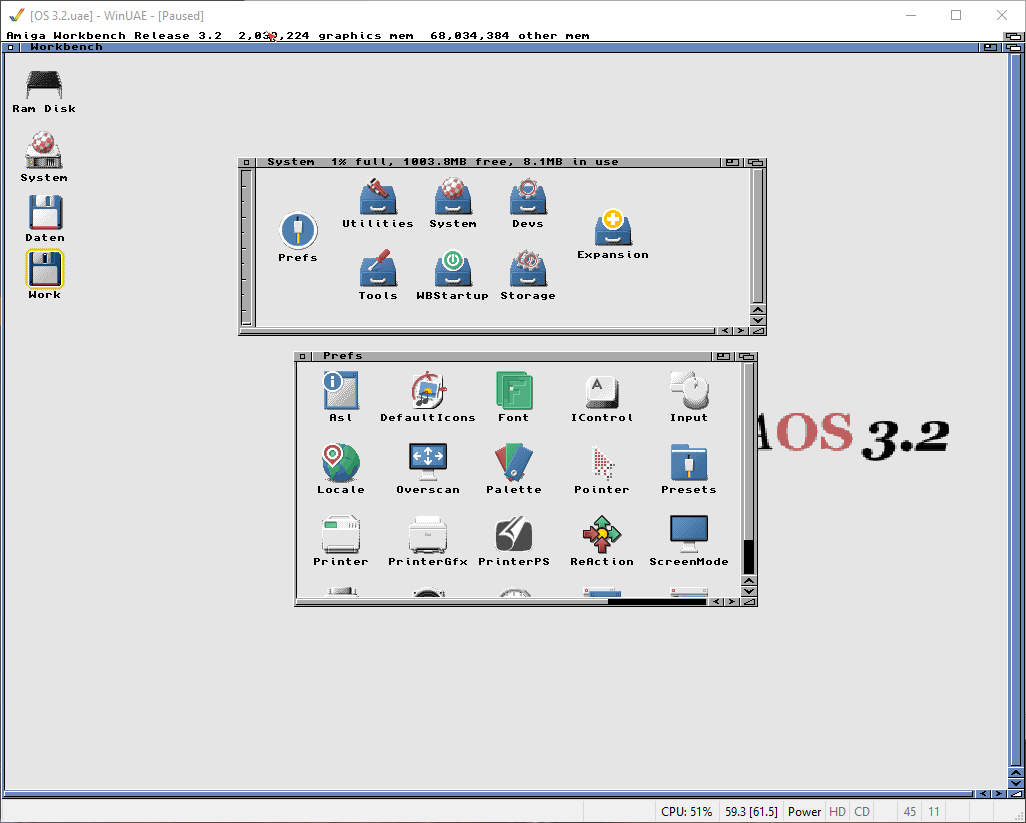The width and height of the screenshot is (1026, 823).
Task: Select the Daten floppy disk icon
Action: (45, 213)
